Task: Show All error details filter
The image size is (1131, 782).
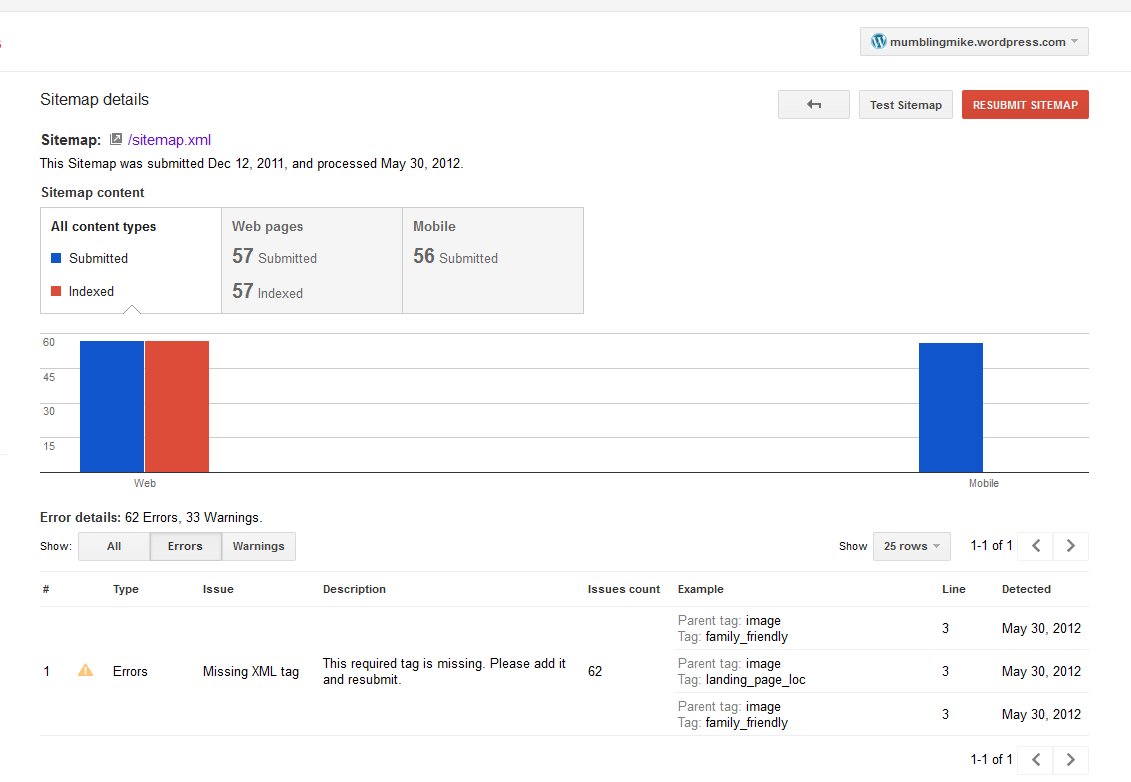Action: click(114, 546)
